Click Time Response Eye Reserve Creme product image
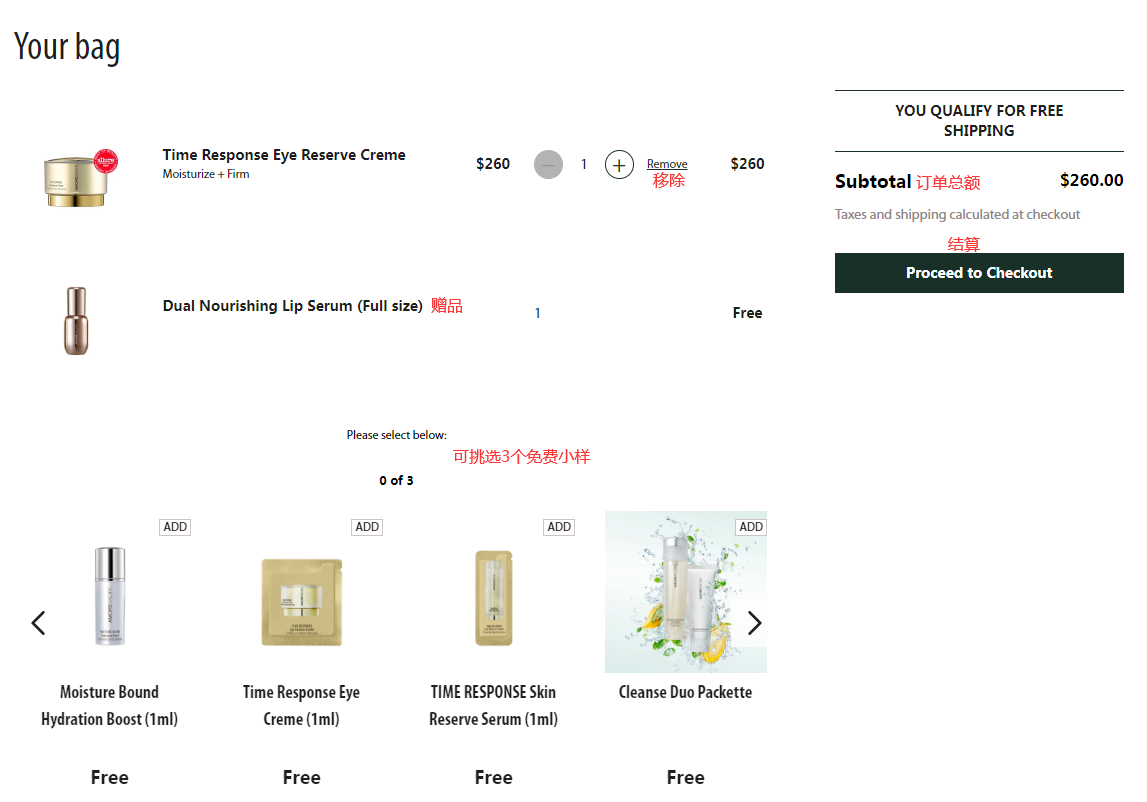This screenshot has height=802, width=1147. coord(77,178)
